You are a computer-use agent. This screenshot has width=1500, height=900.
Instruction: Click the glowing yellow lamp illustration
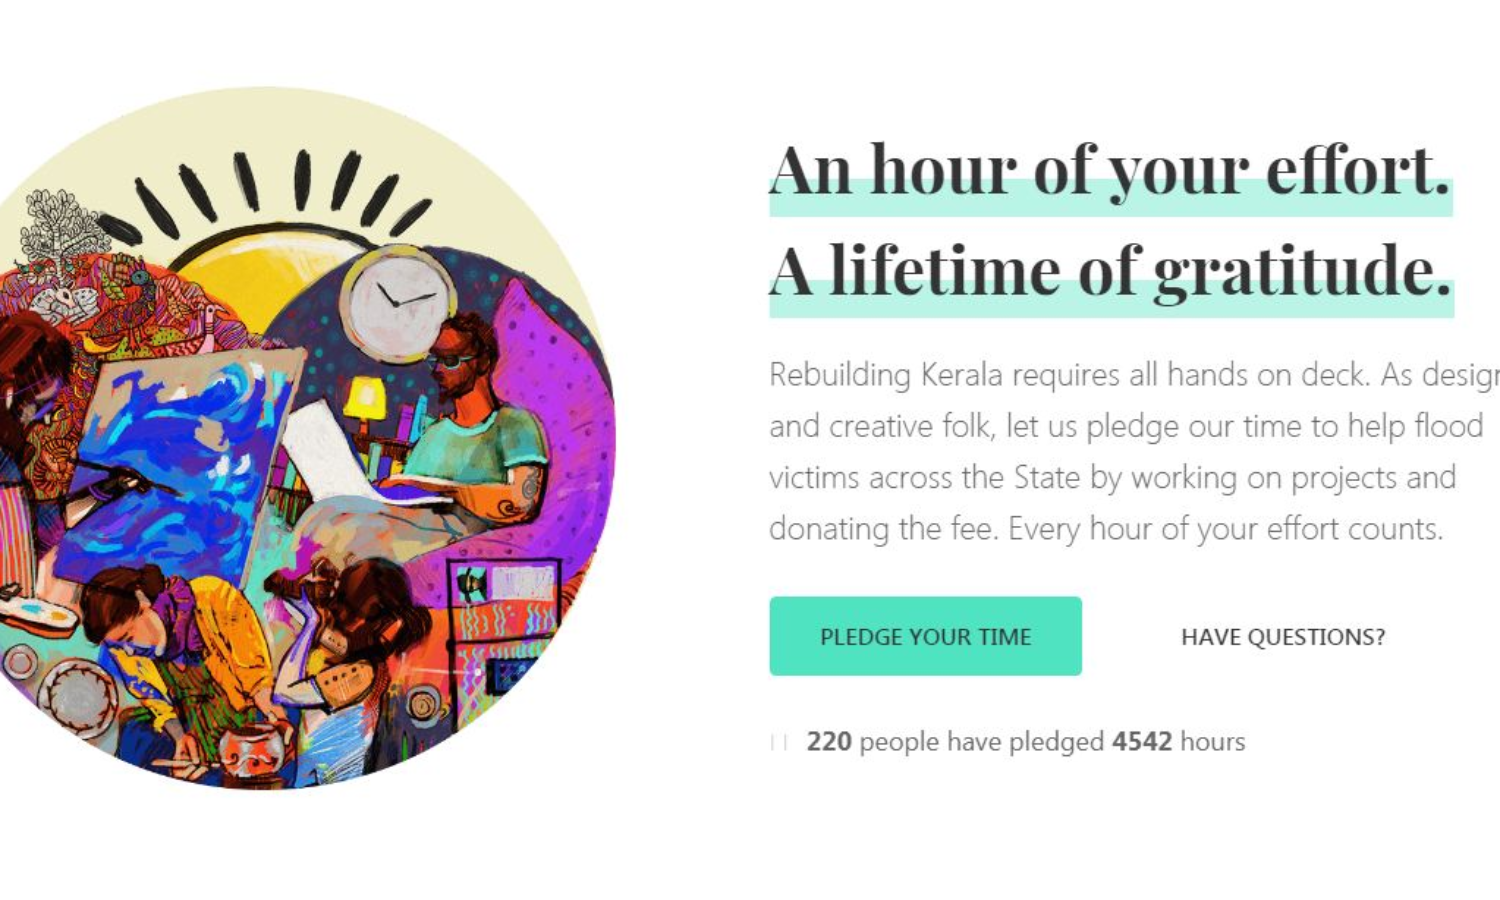pos(364,400)
